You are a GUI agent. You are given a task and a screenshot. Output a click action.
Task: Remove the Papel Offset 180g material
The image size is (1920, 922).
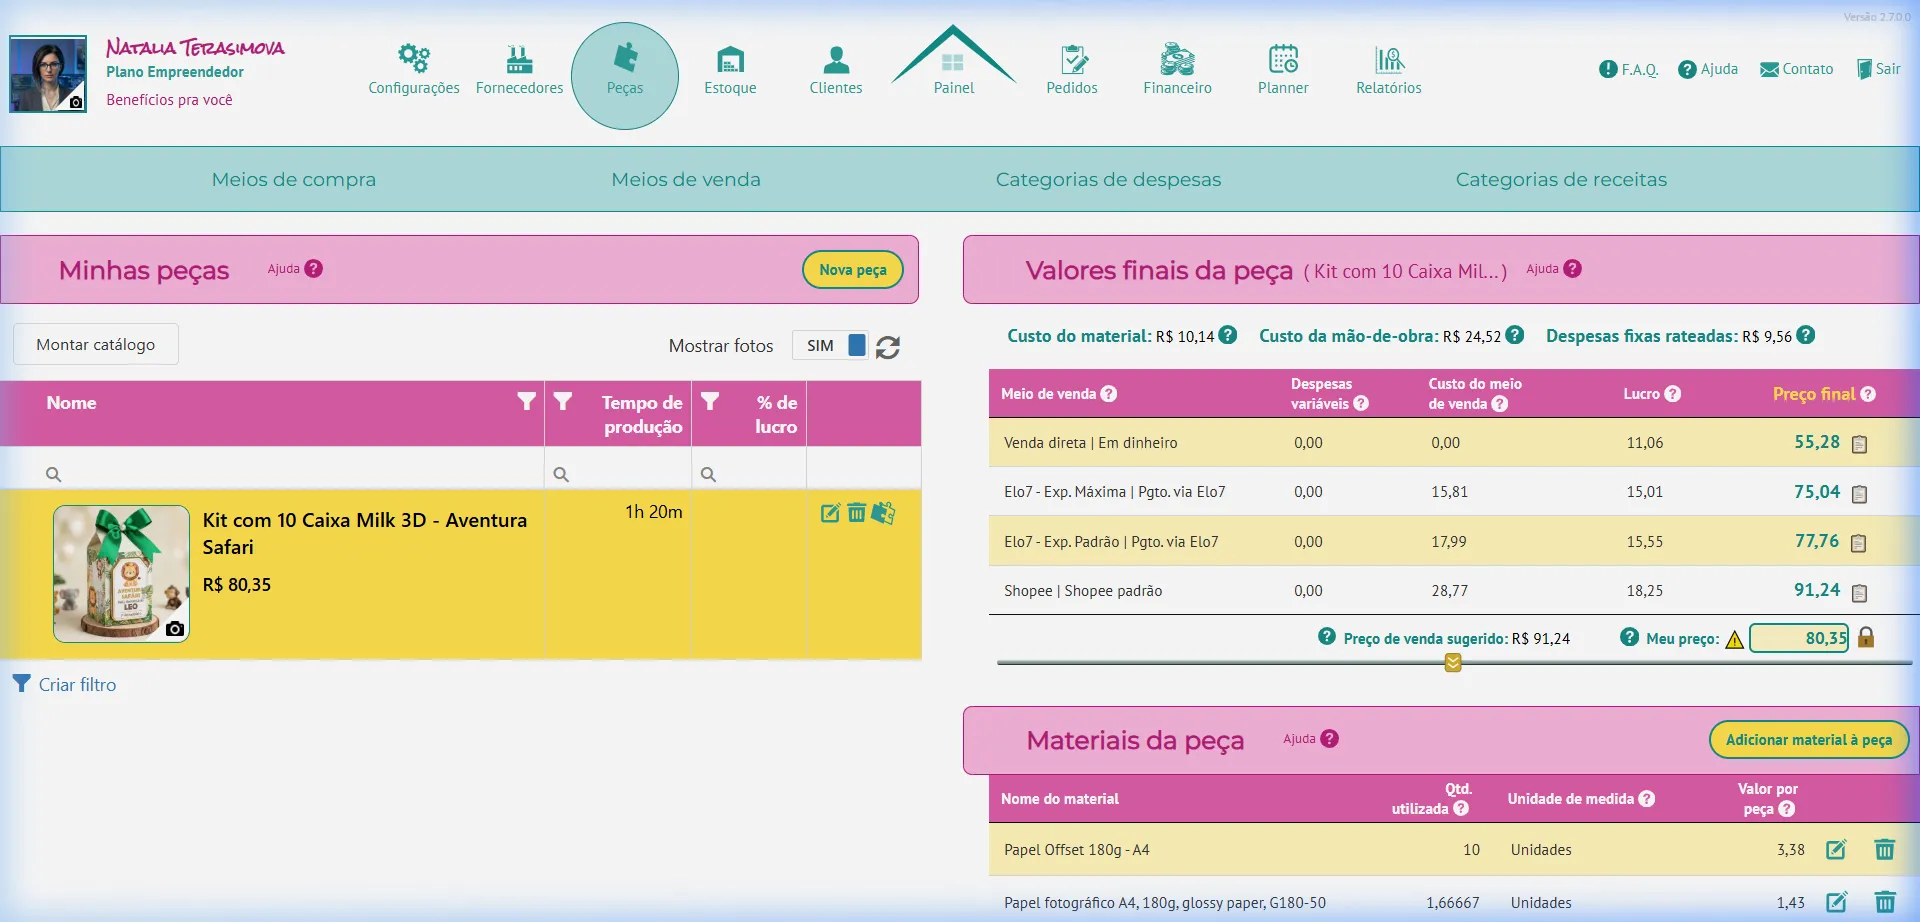coord(1885,849)
